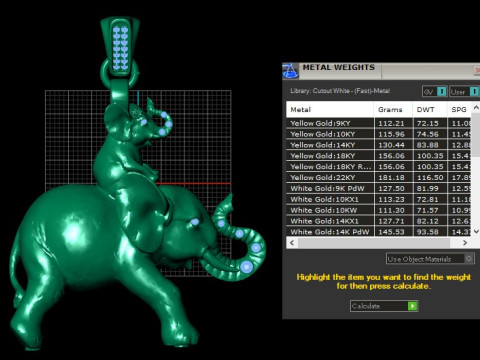Click the 130.44 grams value
480x360 pixels.
(391, 145)
